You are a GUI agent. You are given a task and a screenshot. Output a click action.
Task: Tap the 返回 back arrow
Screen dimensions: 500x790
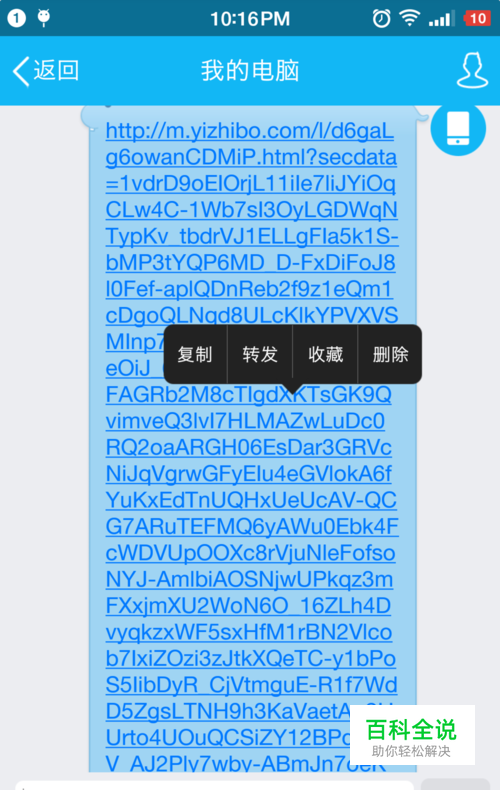click(21, 71)
